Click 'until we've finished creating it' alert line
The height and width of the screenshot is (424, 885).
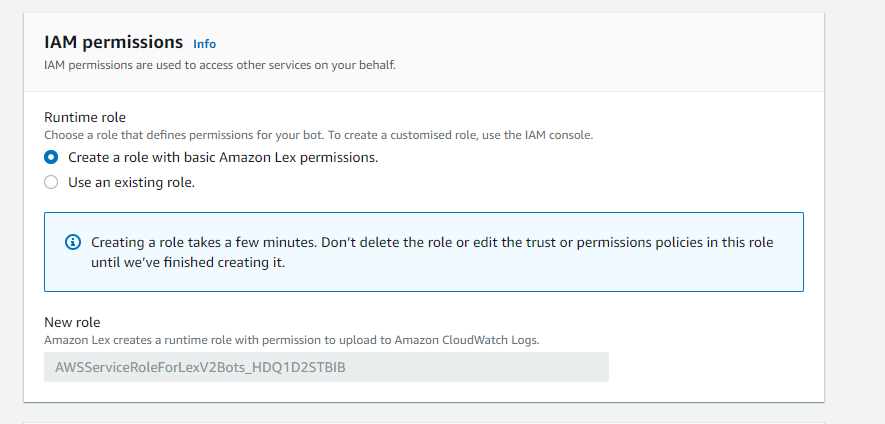click(188, 262)
